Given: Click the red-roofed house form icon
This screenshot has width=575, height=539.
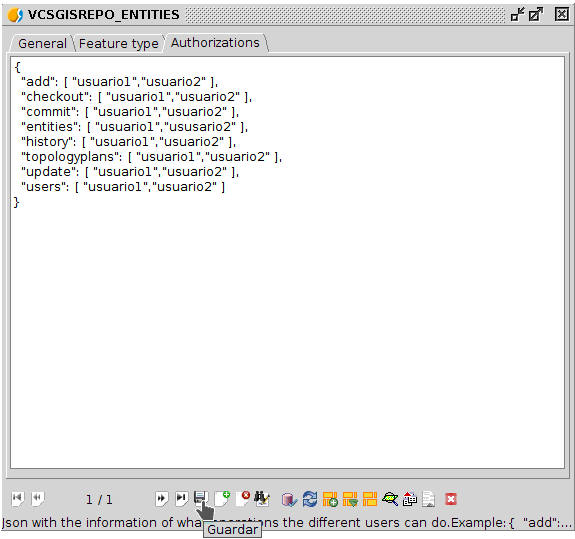Looking at the screenshot, I should (410, 499).
